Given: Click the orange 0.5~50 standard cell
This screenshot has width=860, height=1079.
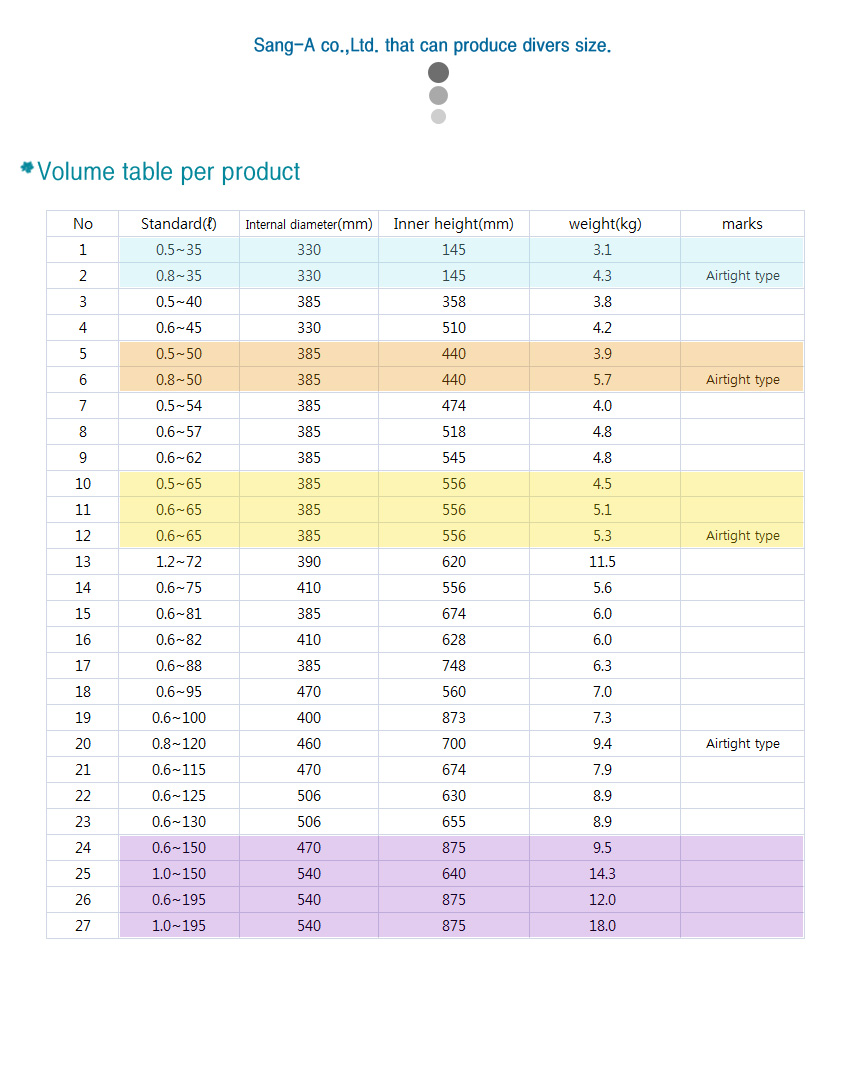Looking at the screenshot, I should pyautogui.click(x=179, y=354).
